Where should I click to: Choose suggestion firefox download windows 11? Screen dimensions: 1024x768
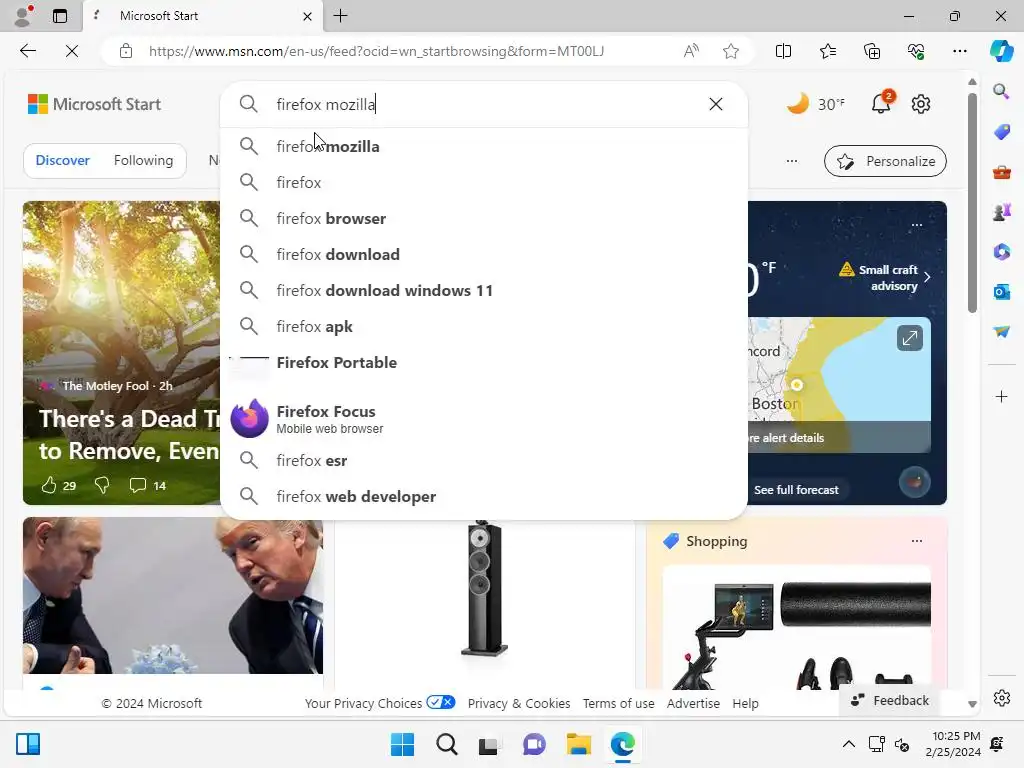[x=484, y=290]
